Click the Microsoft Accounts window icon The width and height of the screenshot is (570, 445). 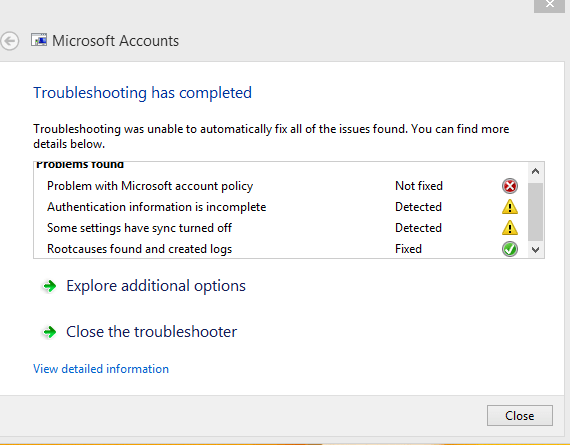tap(39, 40)
